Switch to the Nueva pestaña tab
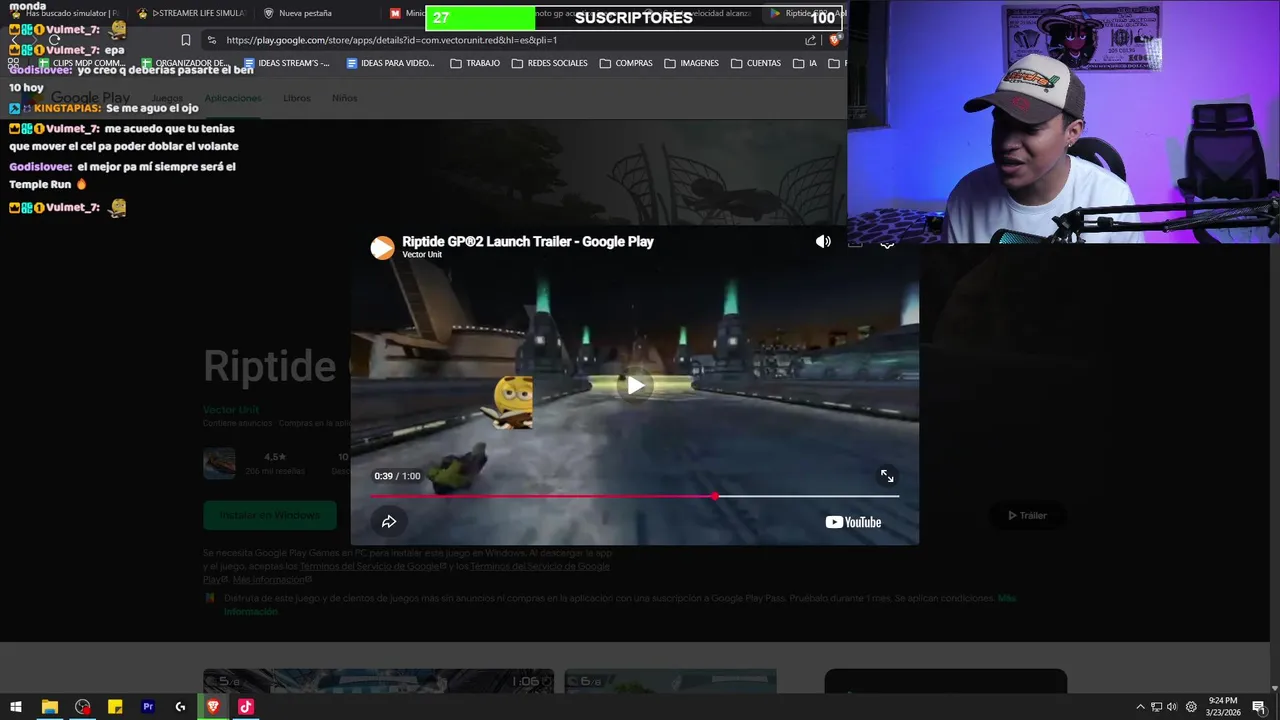 click(x=298, y=13)
